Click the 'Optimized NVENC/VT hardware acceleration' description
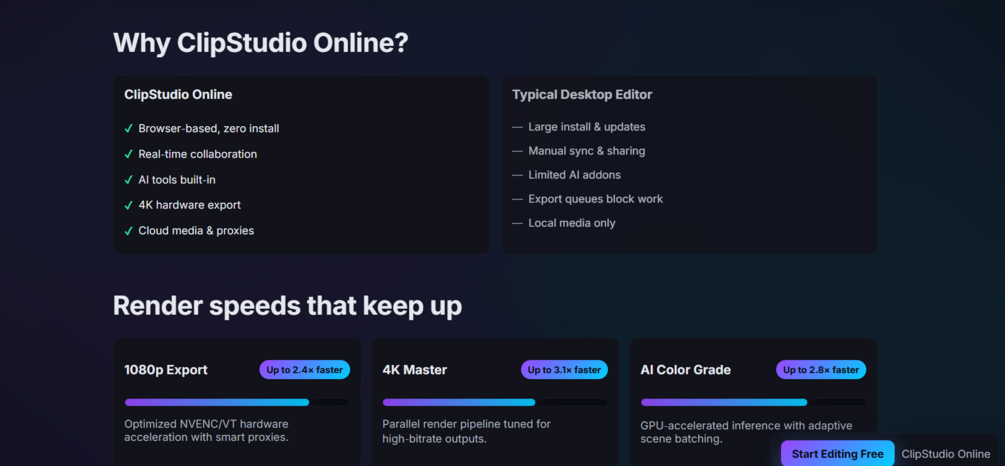The width and height of the screenshot is (1005, 466). click(x=206, y=431)
